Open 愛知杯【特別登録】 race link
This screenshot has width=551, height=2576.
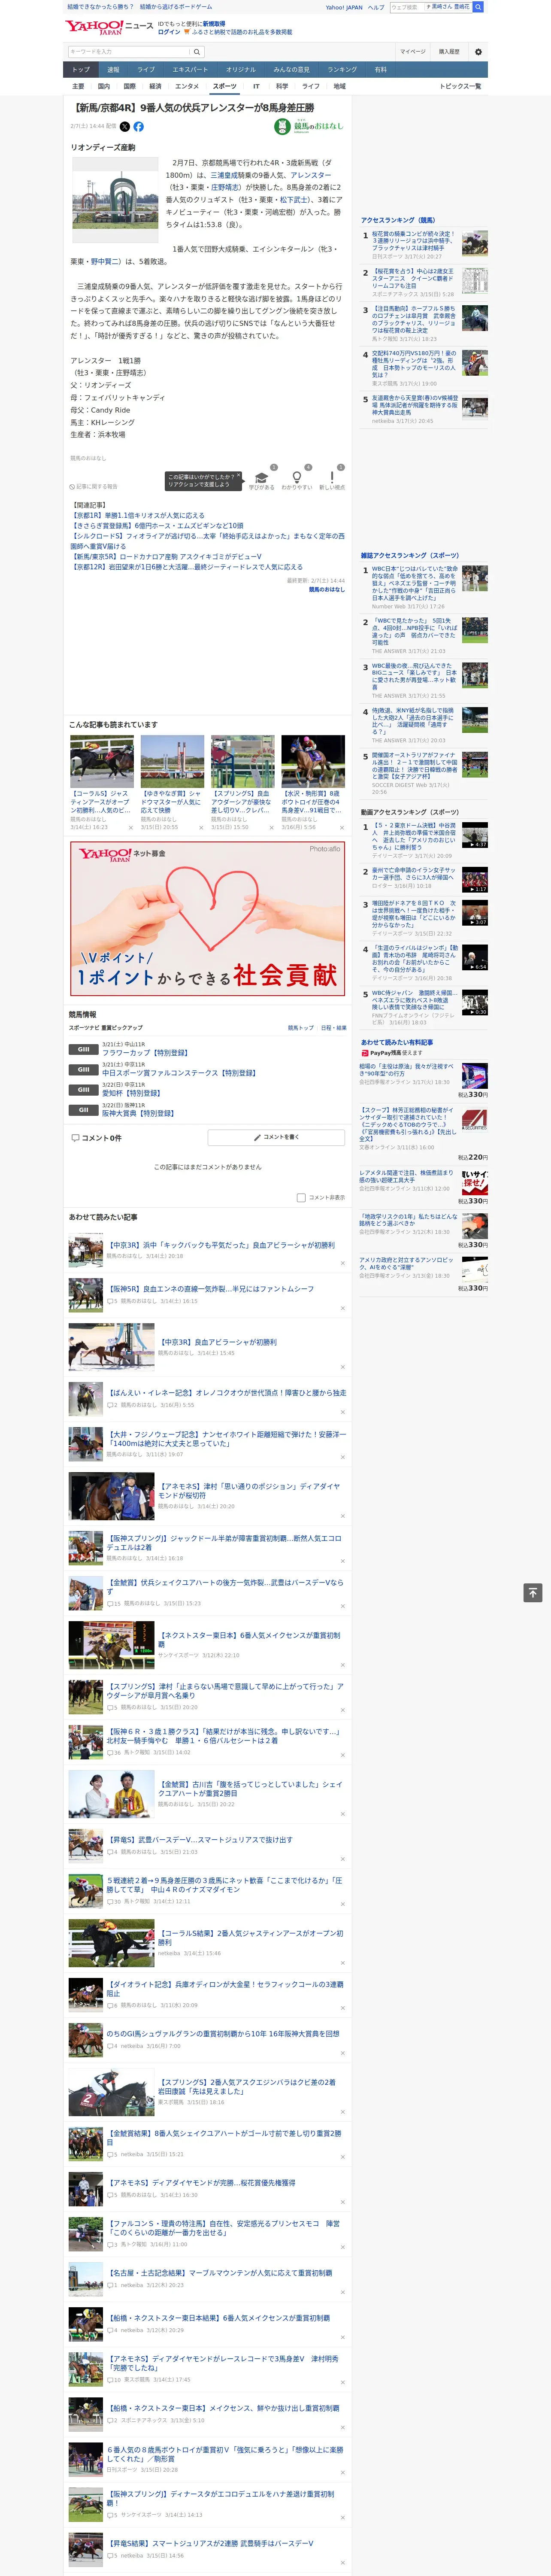[132, 1093]
